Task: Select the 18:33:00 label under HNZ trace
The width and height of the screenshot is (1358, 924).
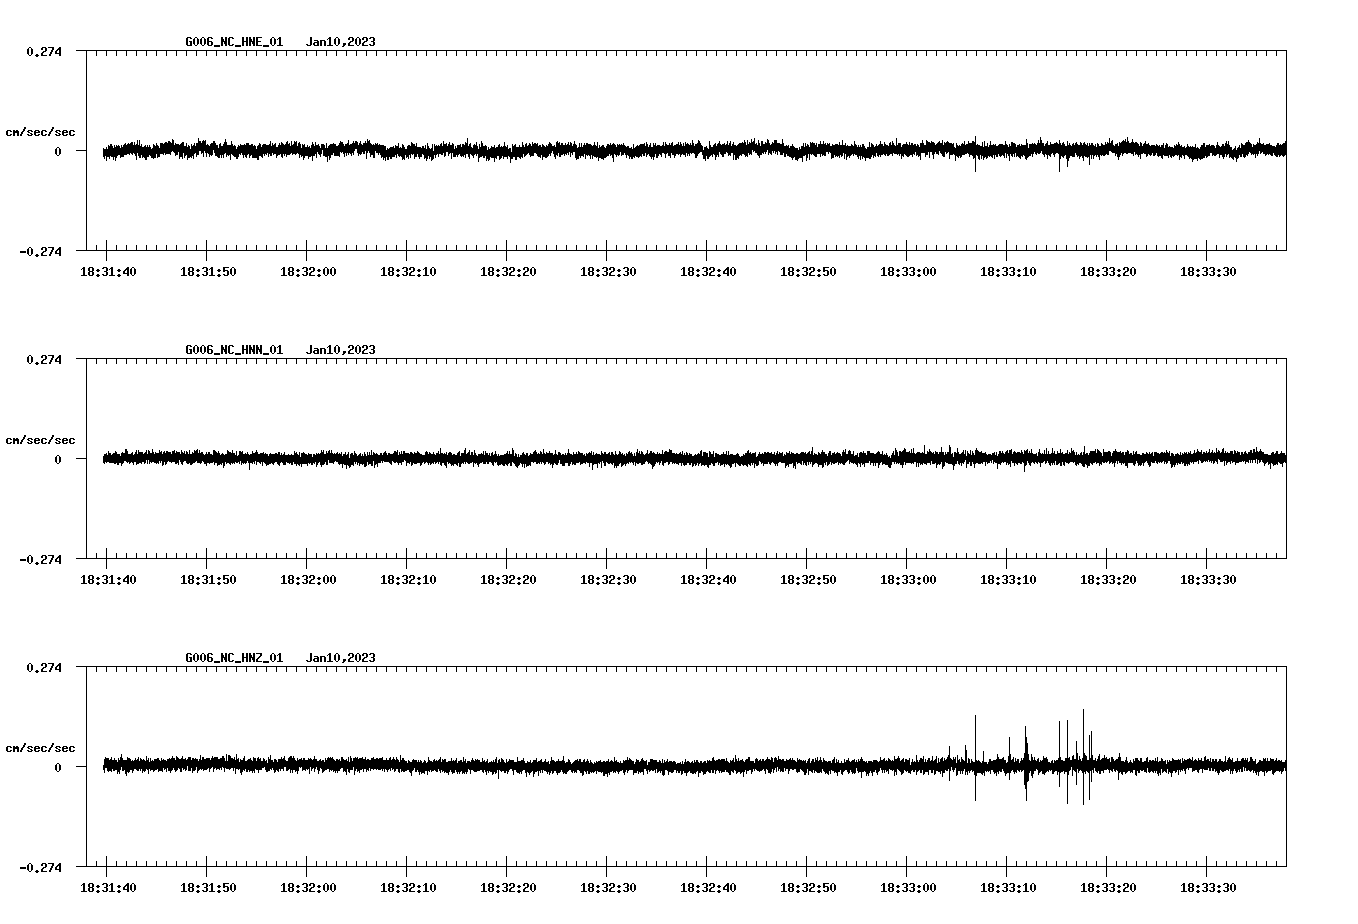Action: [907, 886]
